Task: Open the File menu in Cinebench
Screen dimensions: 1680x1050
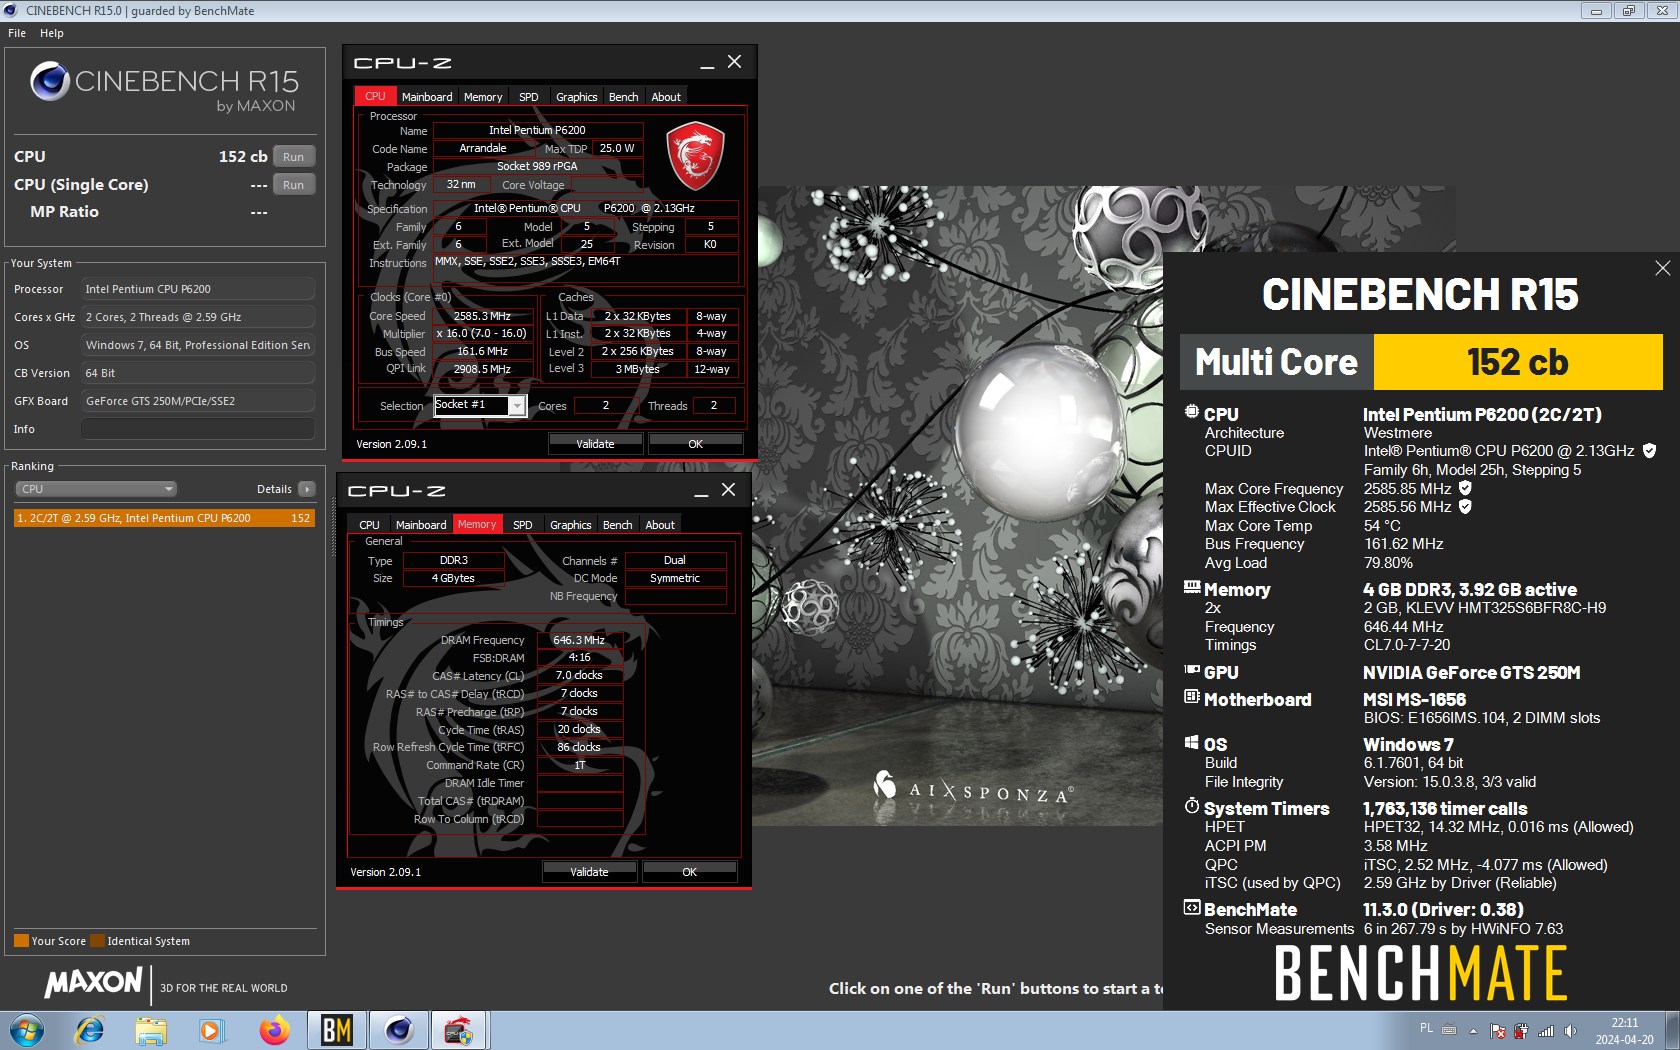Action: coord(17,33)
